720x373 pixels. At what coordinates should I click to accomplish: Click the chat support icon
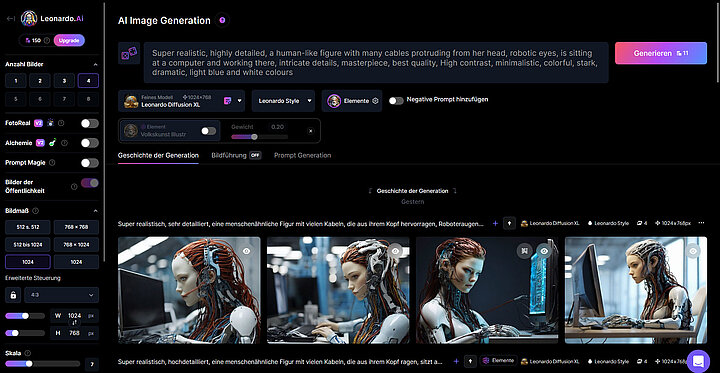pyautogui.click(x=698, y=360)
